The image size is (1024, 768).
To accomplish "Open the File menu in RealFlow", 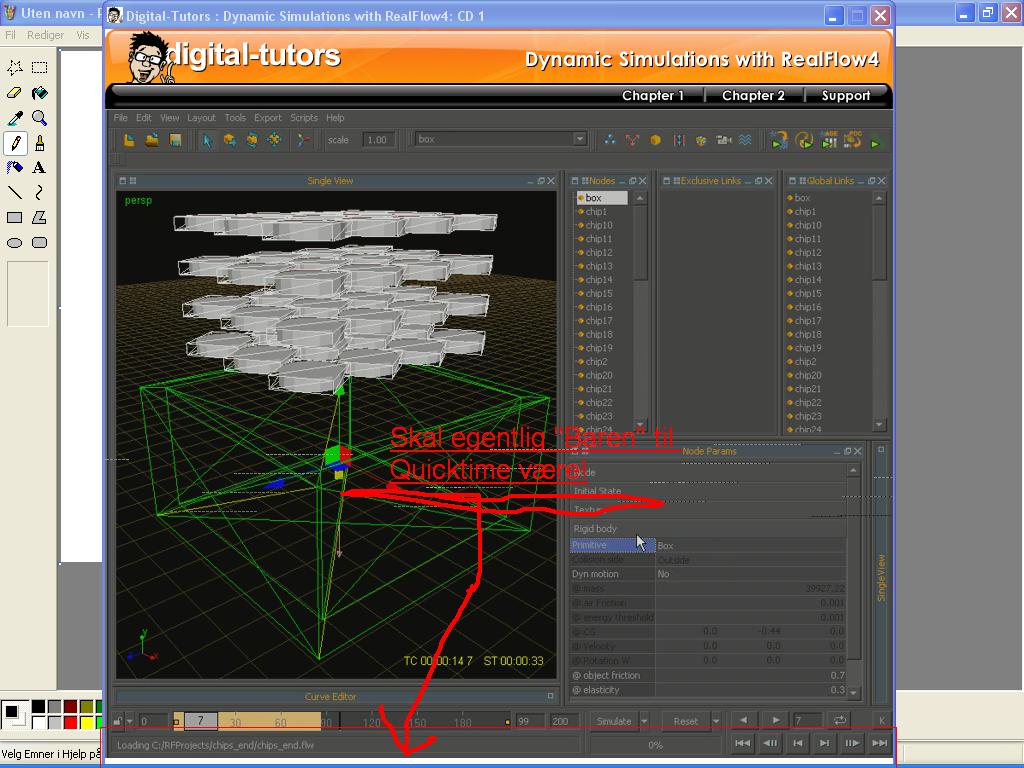I will [120, 118].
